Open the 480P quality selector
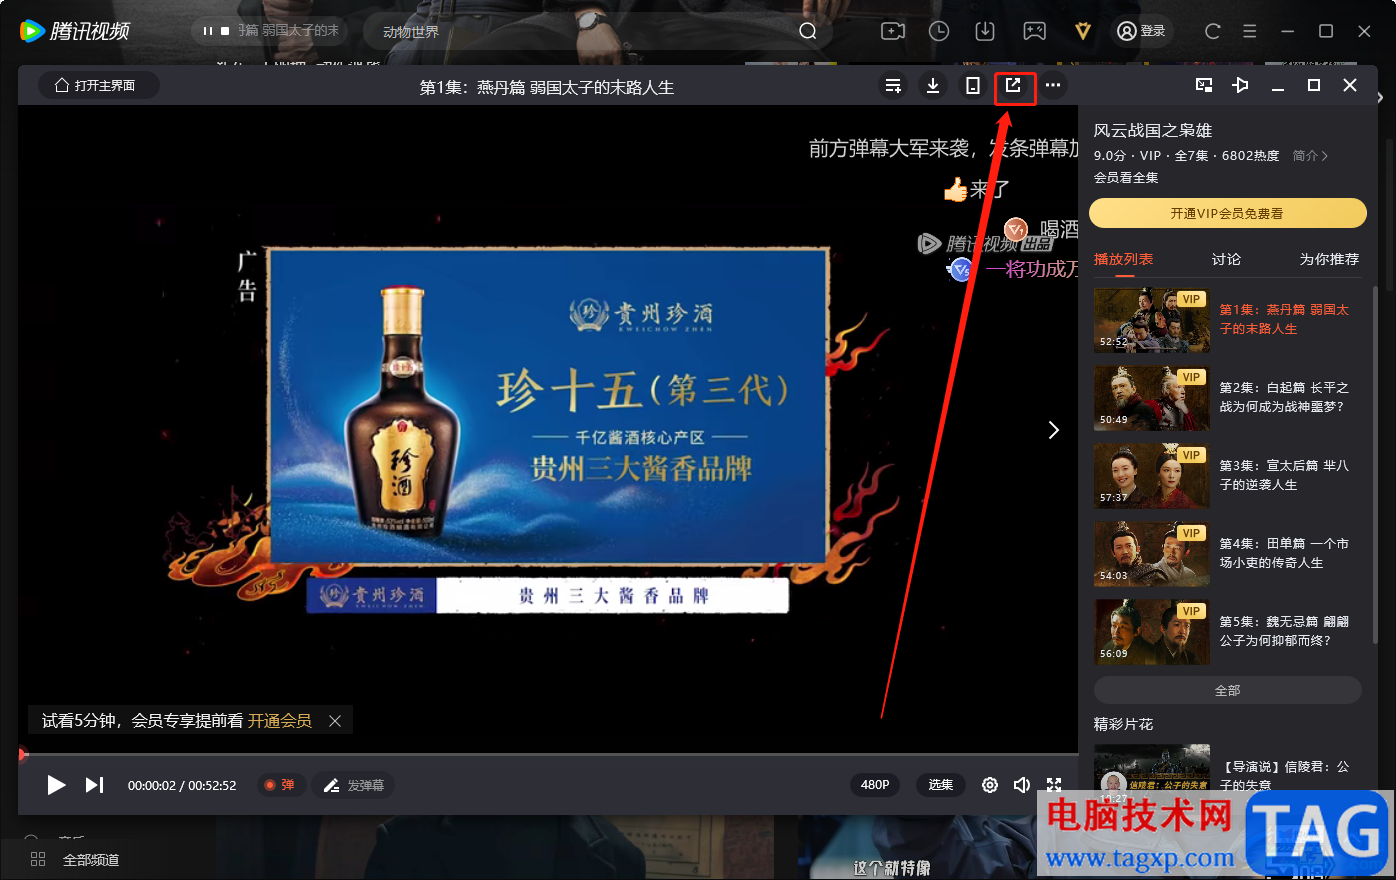The image size is (1396, 880). [x=875, y=785]
